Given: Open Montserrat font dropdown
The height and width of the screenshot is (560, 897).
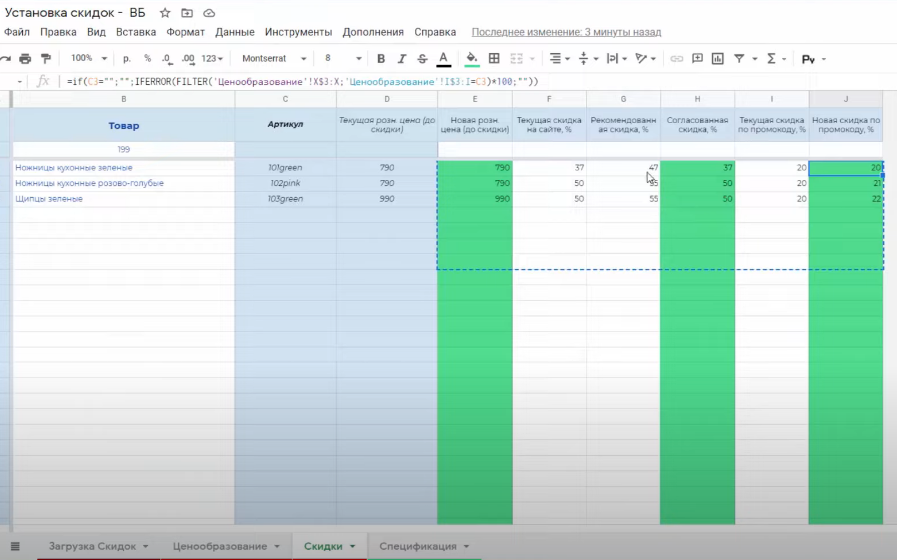Looking at the screenshot, I should point(274,58).
